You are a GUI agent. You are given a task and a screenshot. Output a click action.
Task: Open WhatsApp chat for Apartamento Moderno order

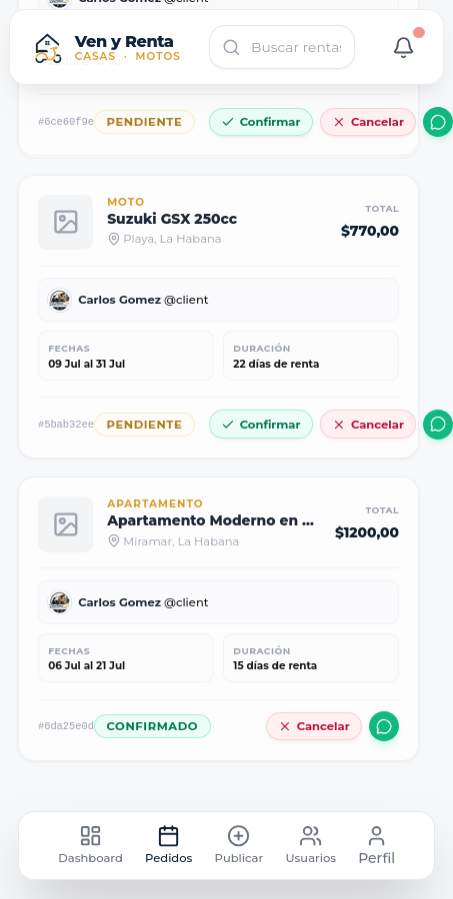(x=384, y=726)
